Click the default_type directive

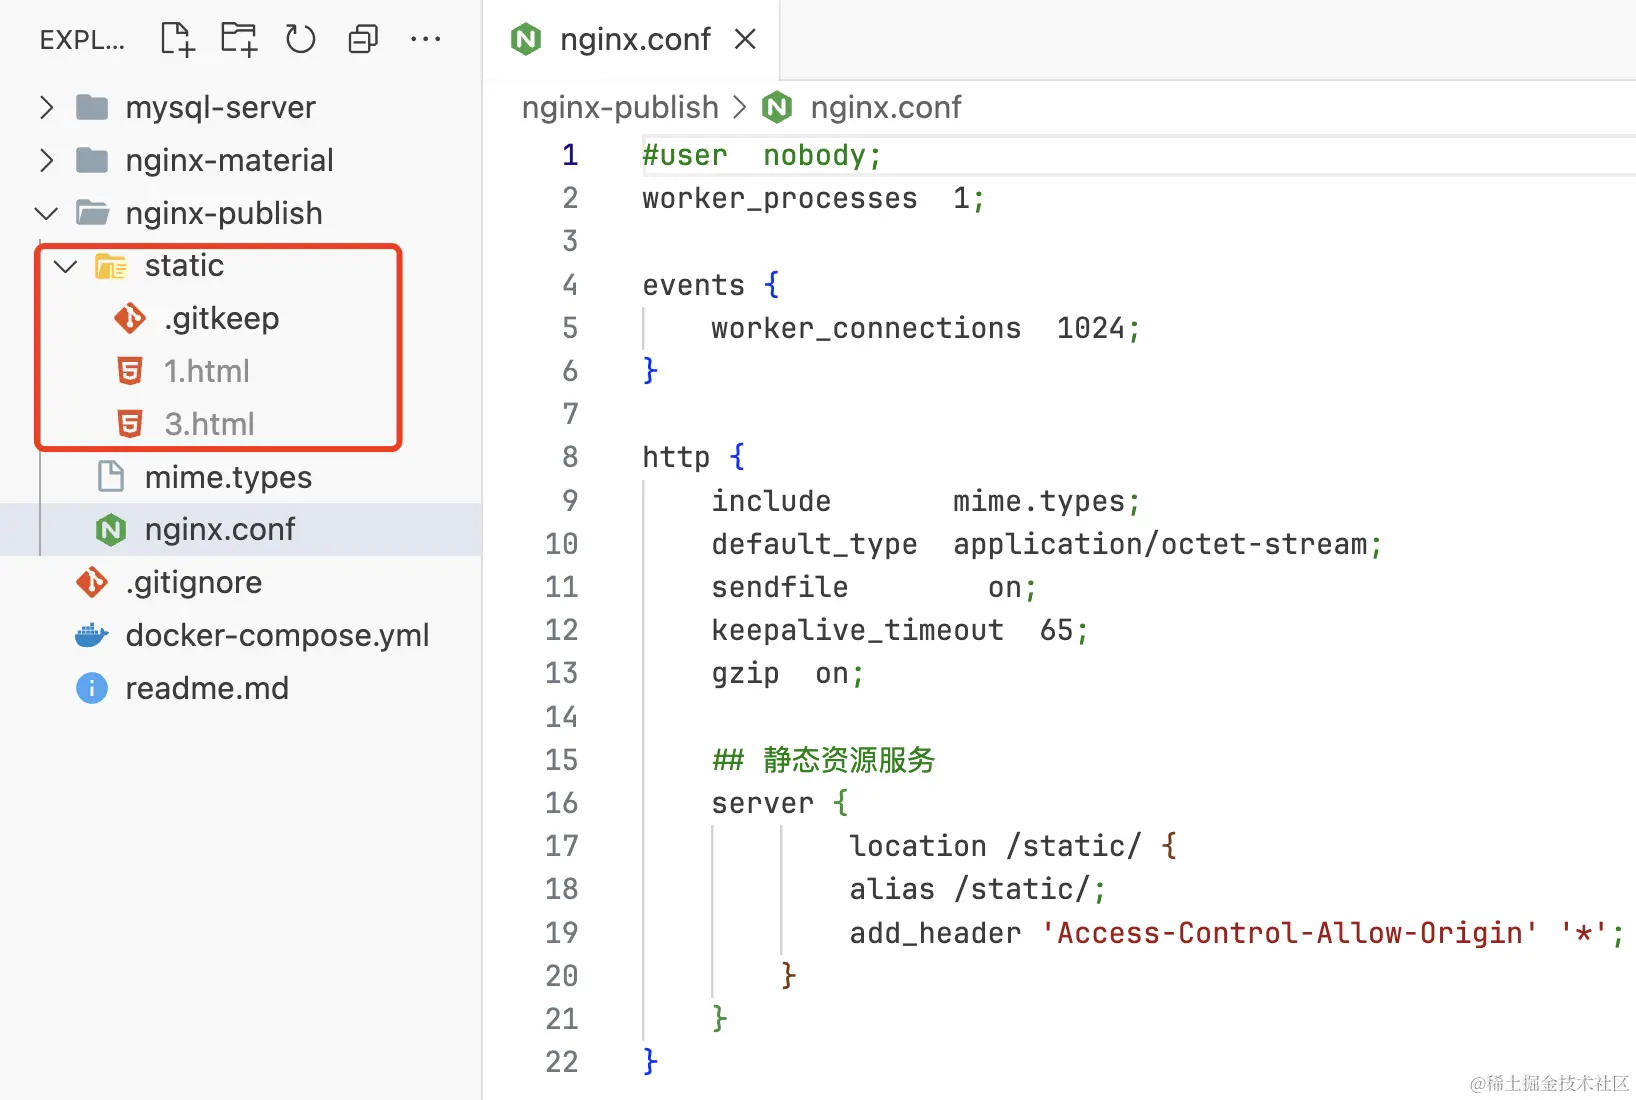click(x=814, y=544)
